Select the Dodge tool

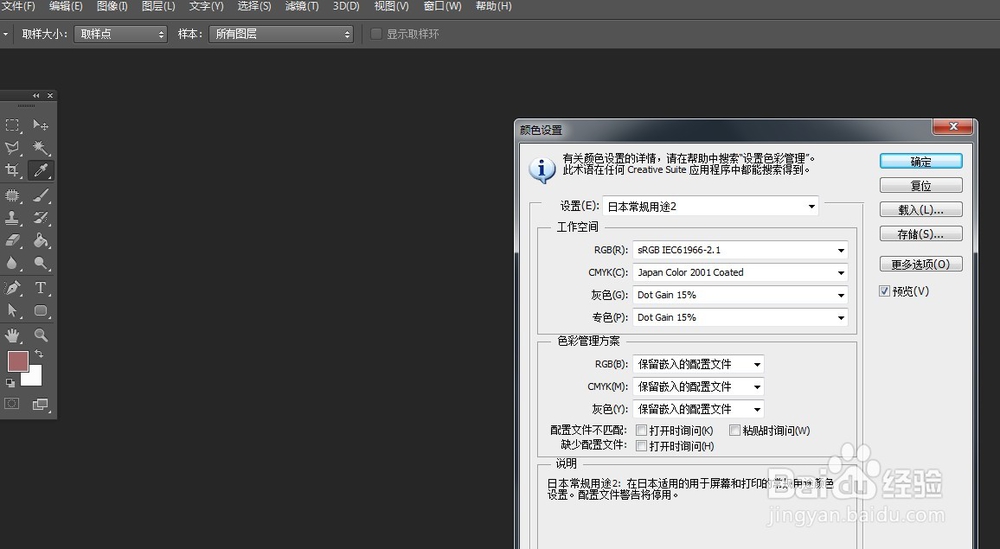tap(40, 263)
